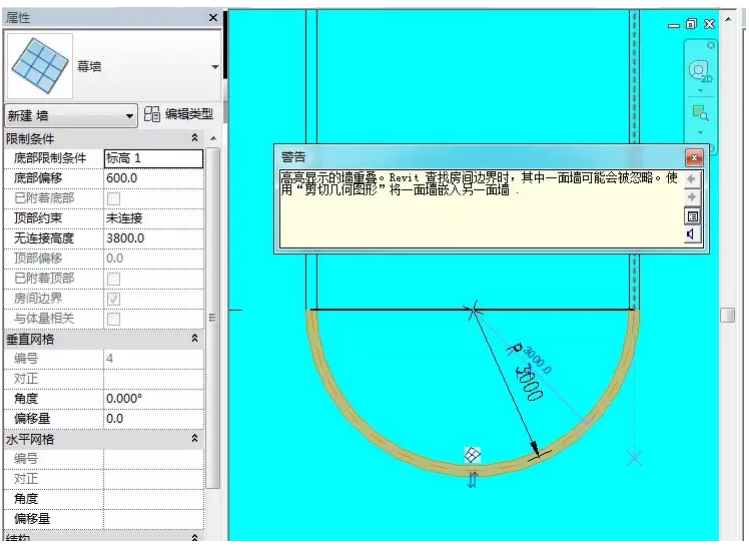Select the 无连接高度 label
The image size is (749, 546).
coord(44,238)
